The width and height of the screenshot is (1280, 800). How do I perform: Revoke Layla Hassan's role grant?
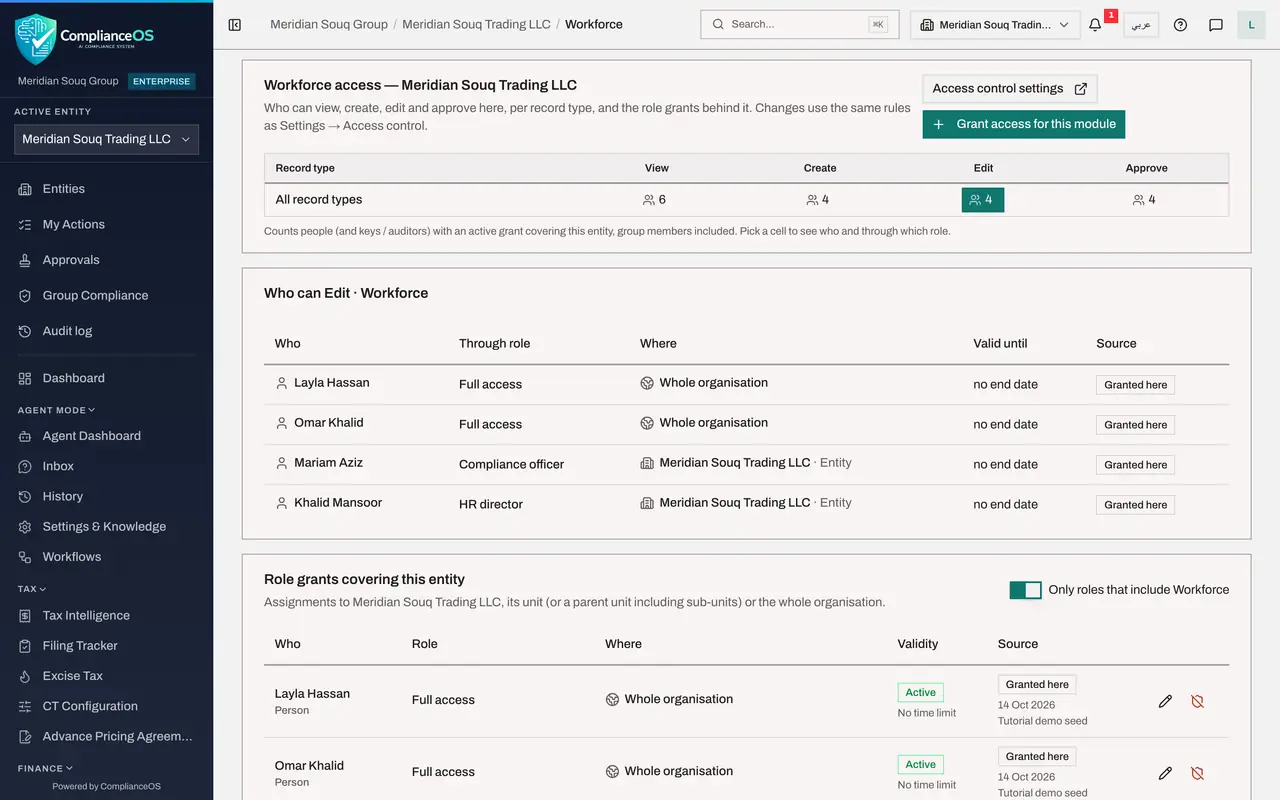[1197, 701]
